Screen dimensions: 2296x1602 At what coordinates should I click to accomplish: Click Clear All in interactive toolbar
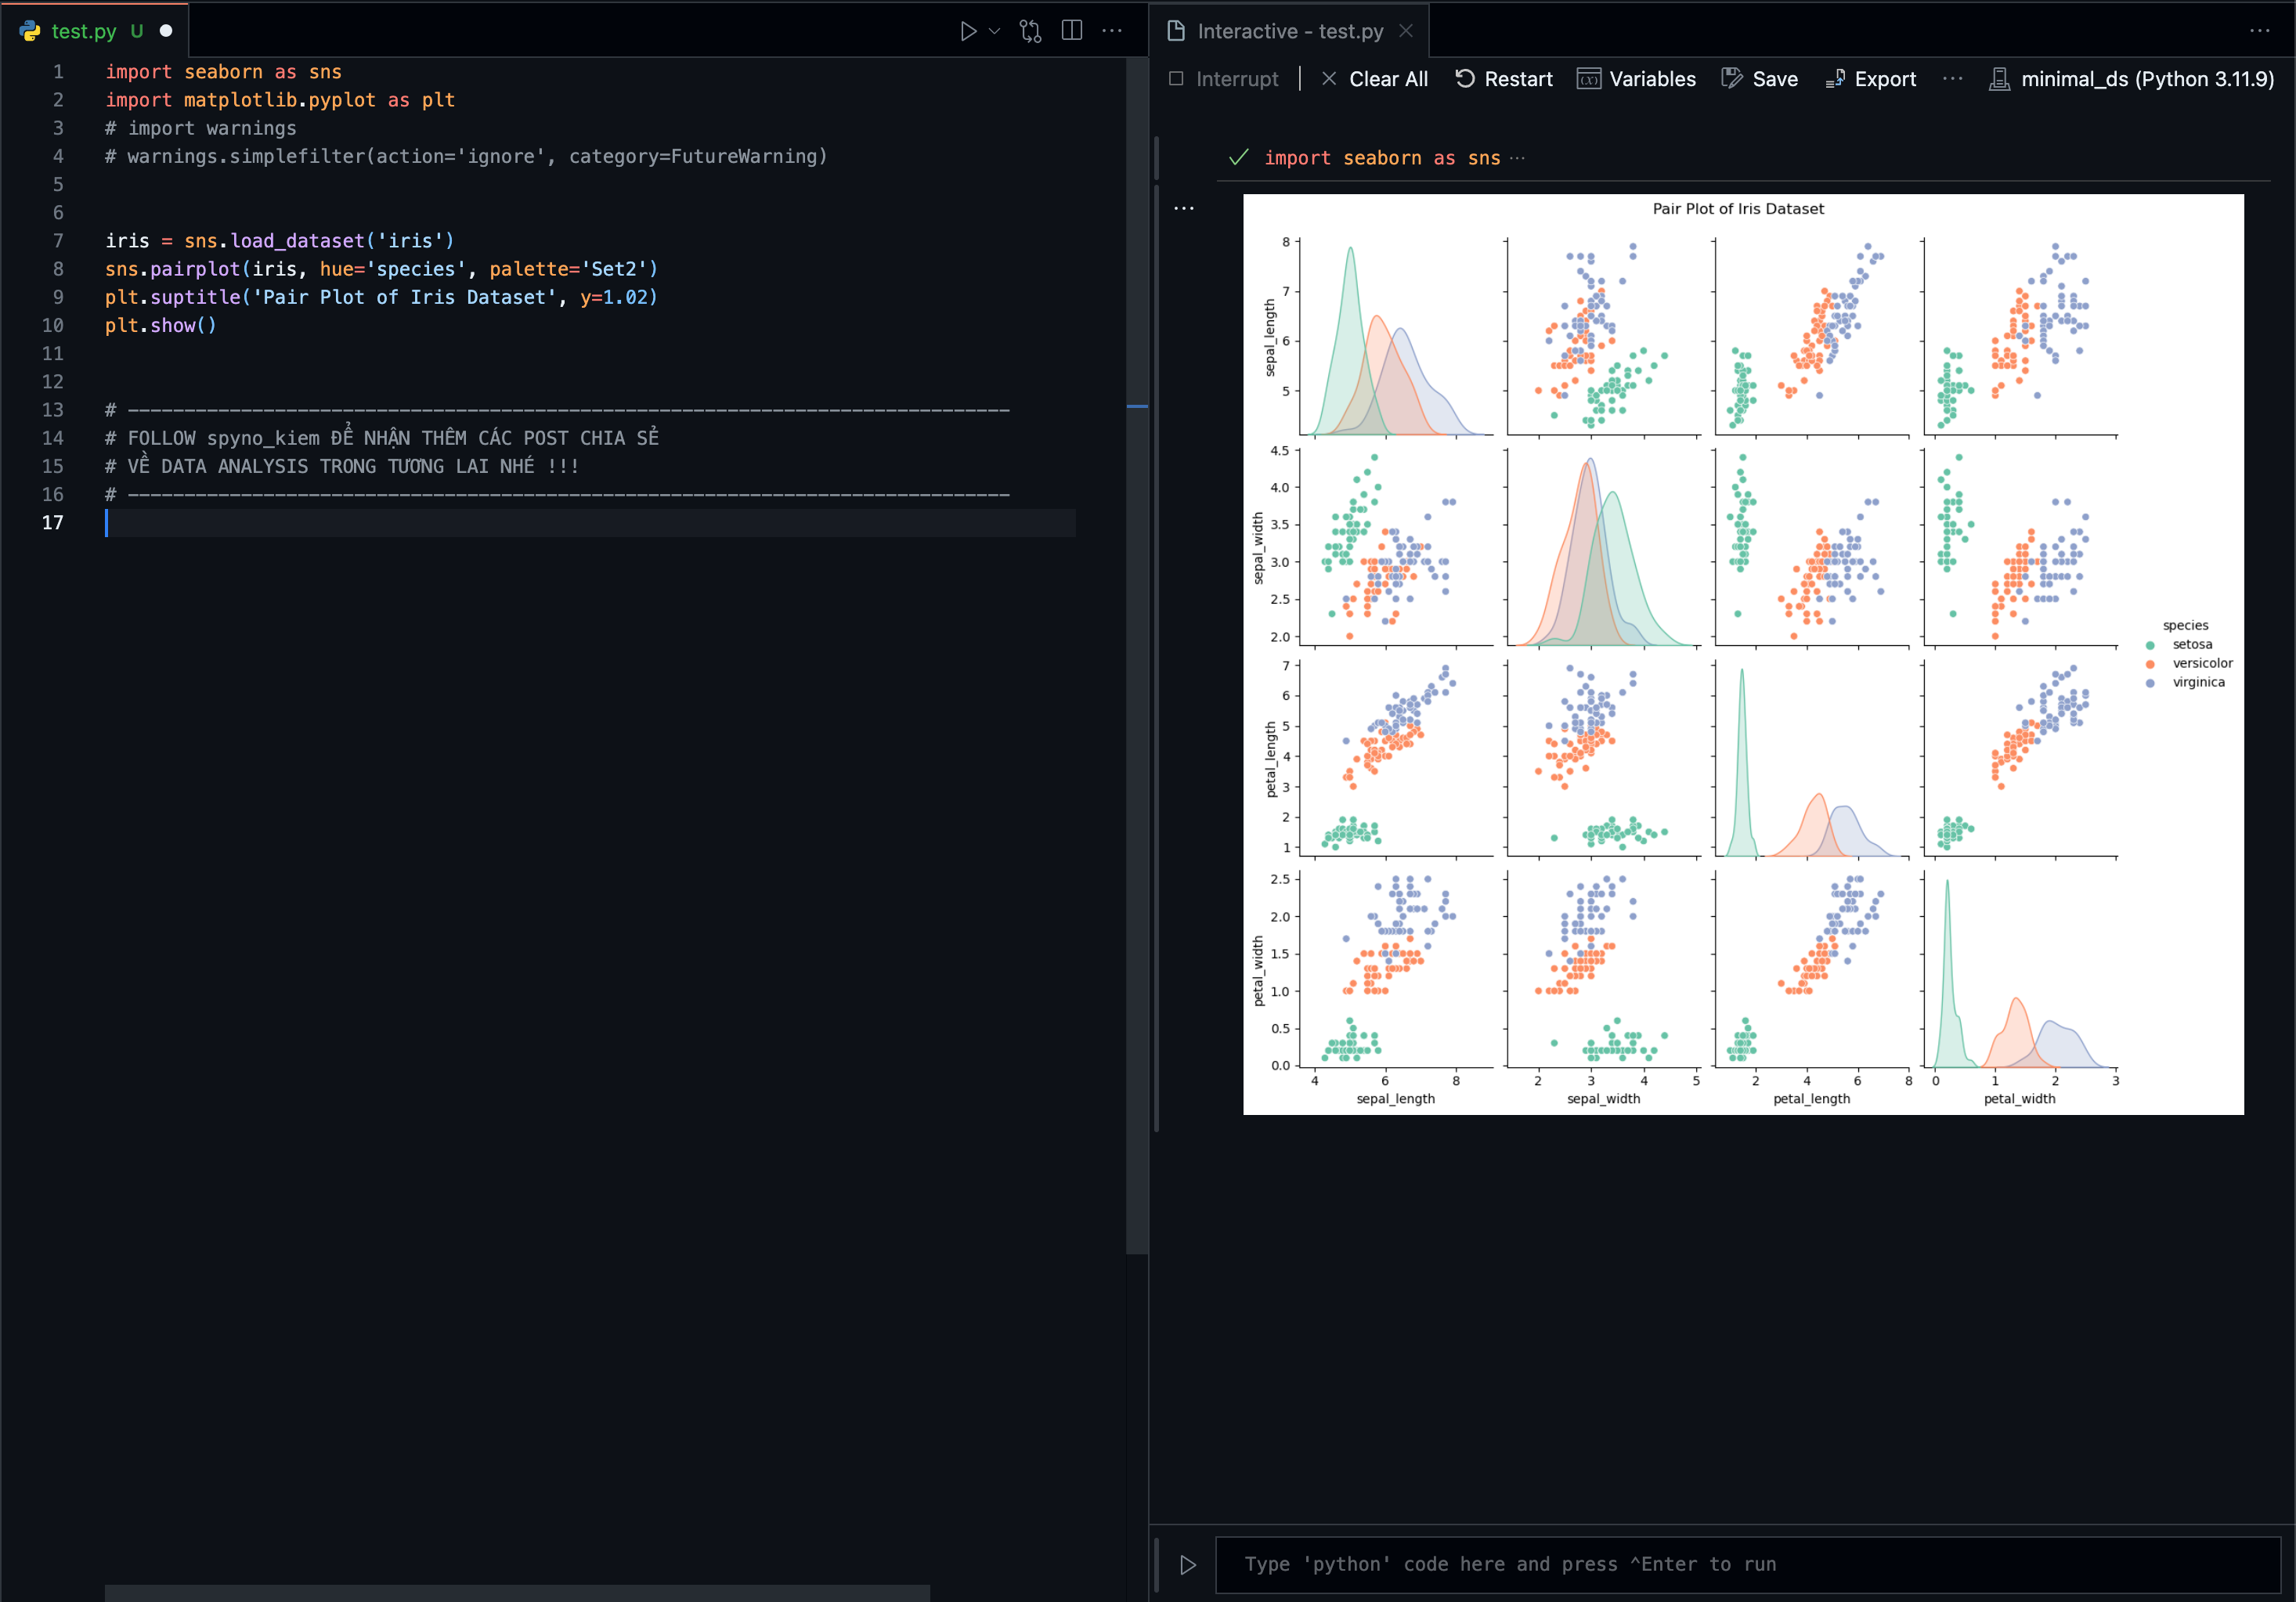point(1374,79)
